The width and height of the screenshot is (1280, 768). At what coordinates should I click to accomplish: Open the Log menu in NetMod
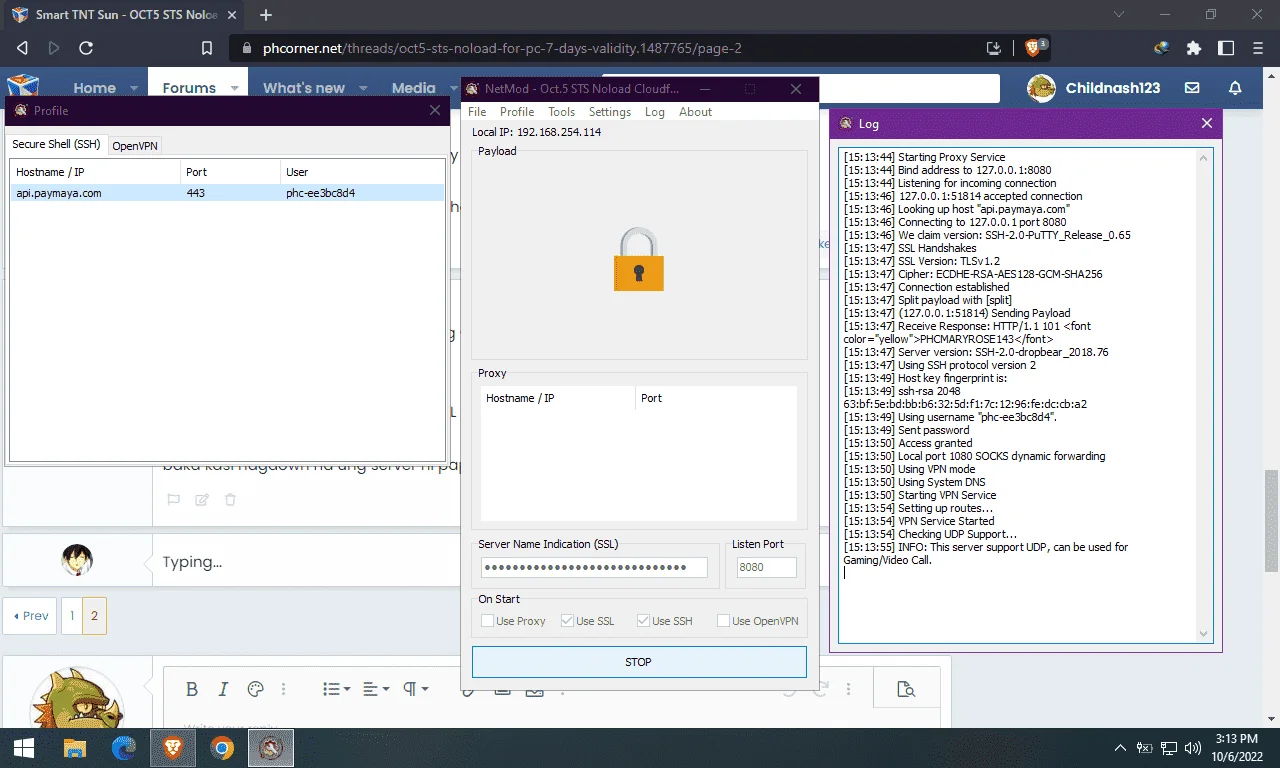pyautogui.click(x=655, y=112)
